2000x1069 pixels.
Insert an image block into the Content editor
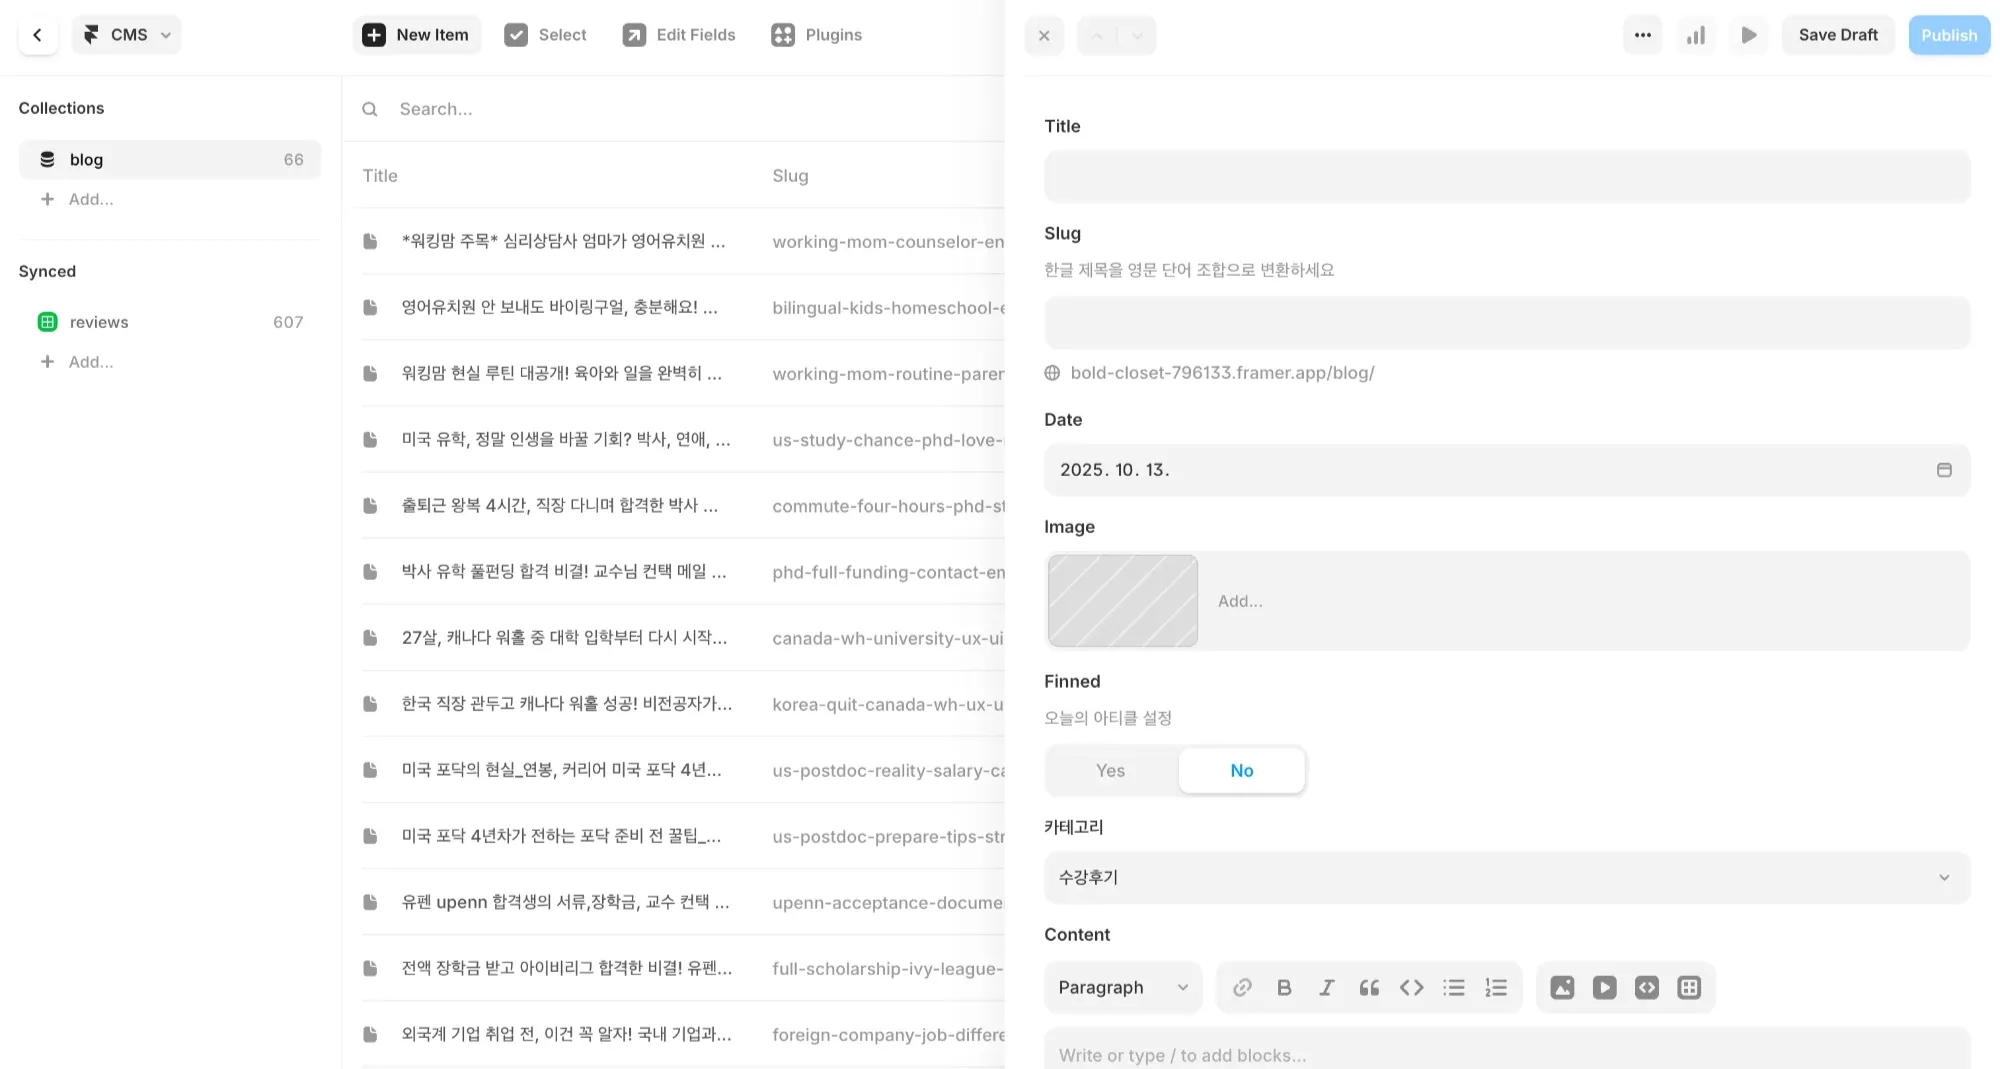[x=1562, y=987]
